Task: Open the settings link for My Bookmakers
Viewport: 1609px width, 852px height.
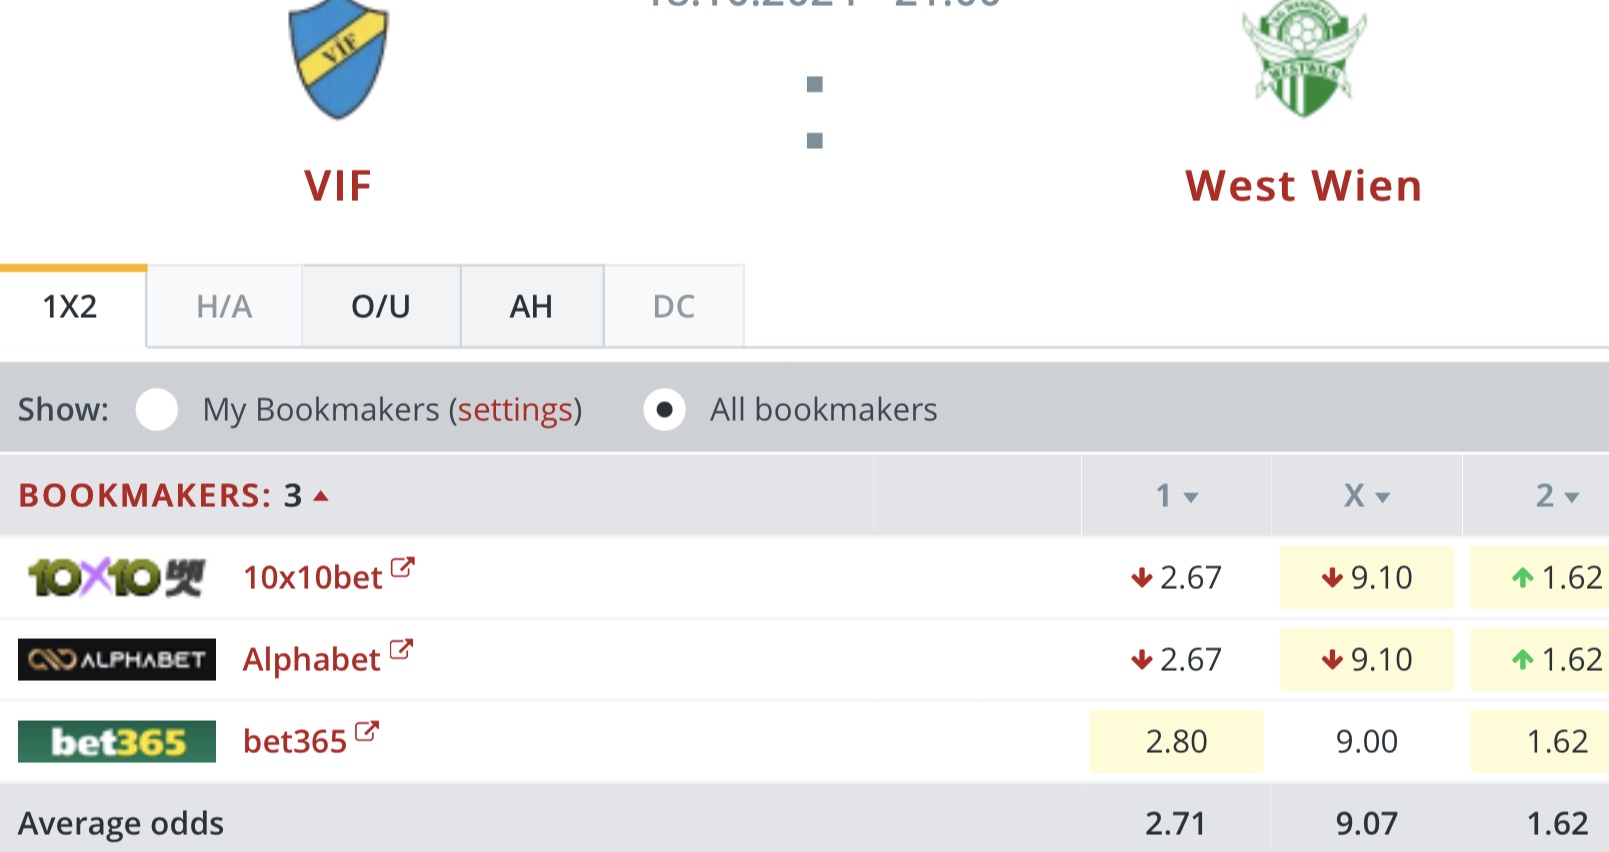Action: coord(515,410)
